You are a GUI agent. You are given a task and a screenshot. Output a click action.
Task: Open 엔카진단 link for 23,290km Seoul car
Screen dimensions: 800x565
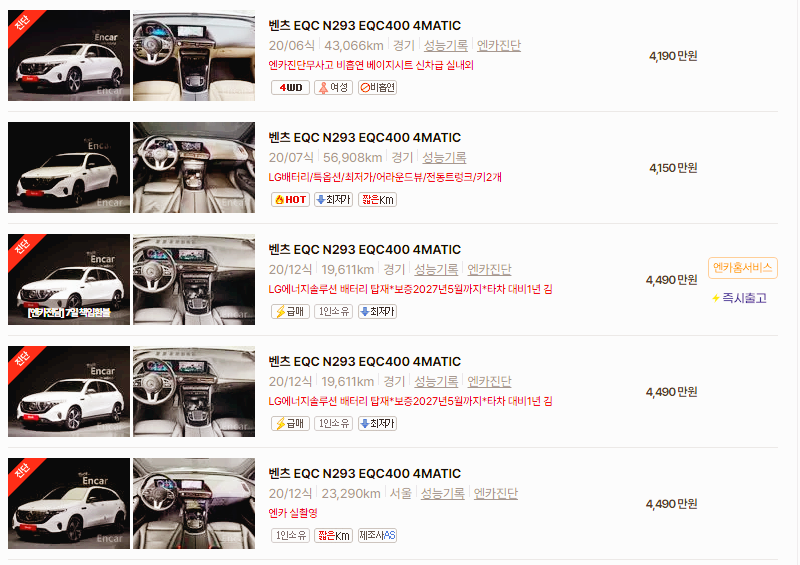pos(495,494)
